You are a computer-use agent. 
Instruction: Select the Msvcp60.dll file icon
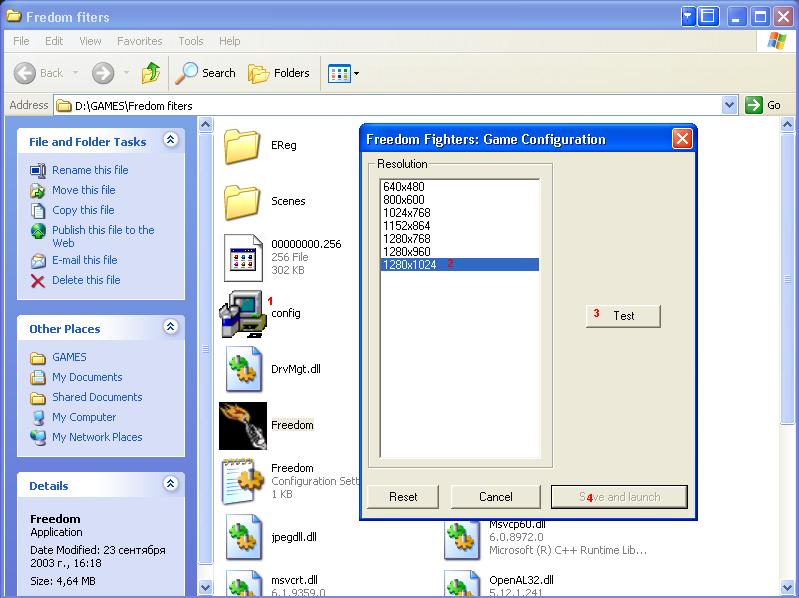coord(462,540)
